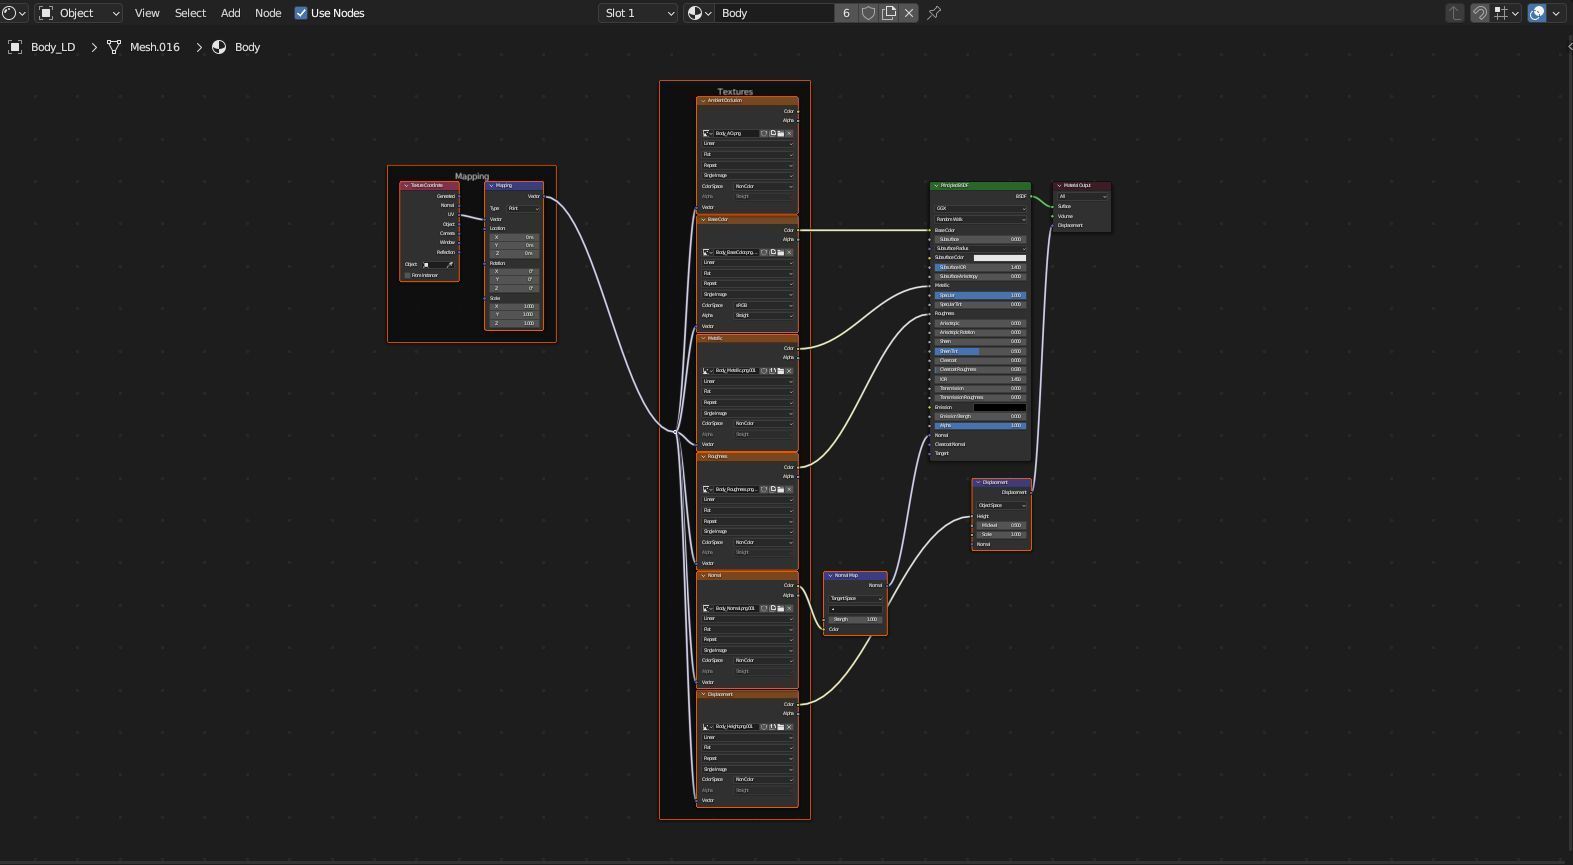This screenshot has height=865, width=1573.
Task: Click the Midlevel field in Displacement node
Action: pyautogui.click(x=1002, y=525)
